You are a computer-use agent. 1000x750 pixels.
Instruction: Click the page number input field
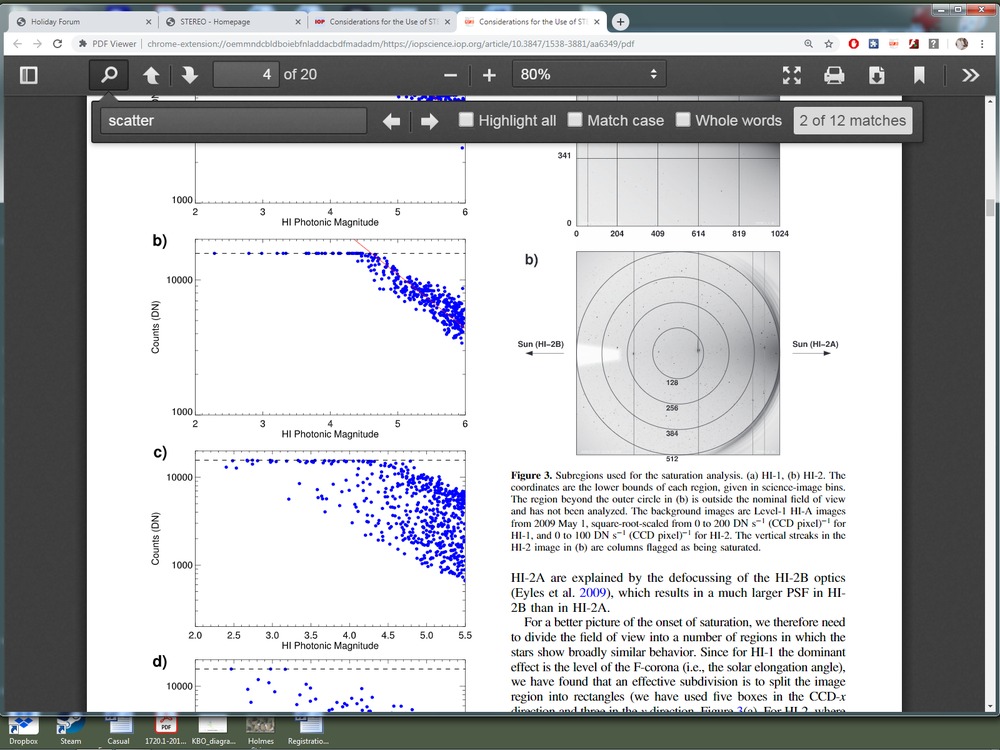246,75
